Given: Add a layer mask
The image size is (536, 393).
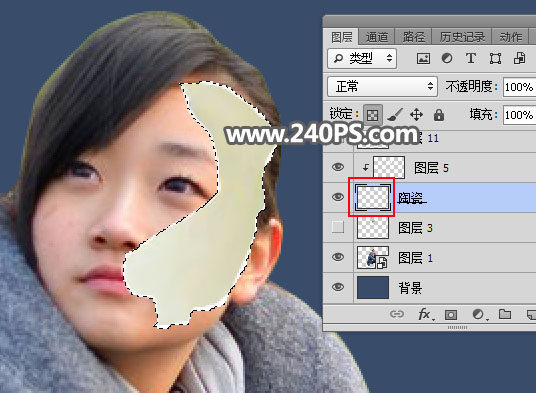Looking at the screenshot, I should [x=451, y=314].
